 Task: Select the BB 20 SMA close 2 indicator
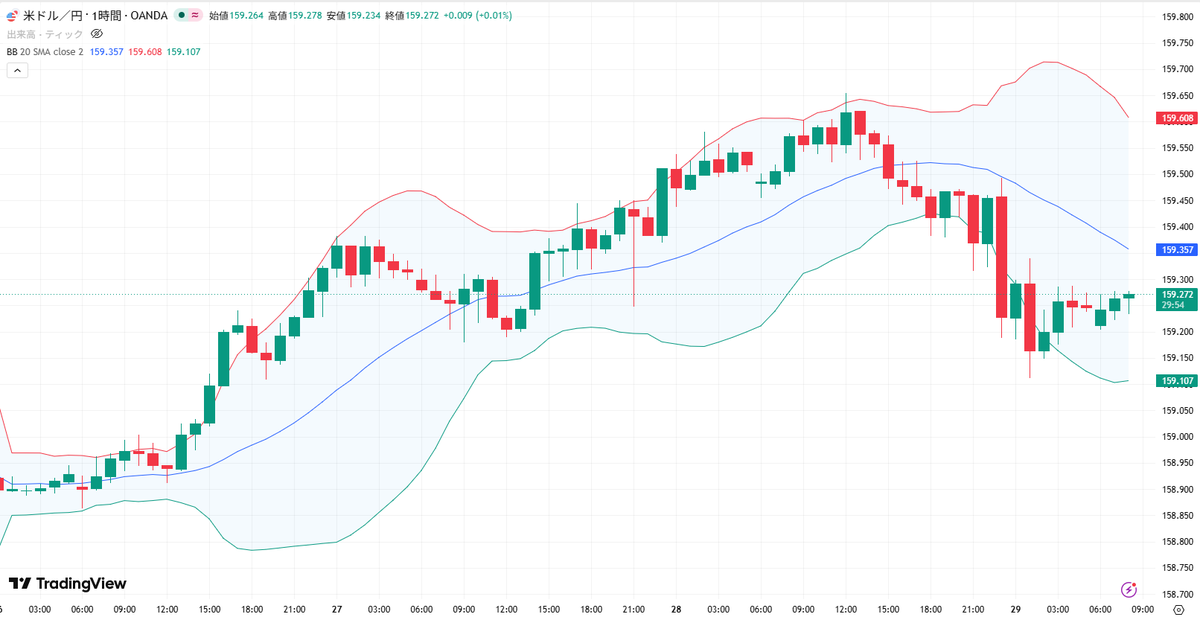[x=45, y=51]
